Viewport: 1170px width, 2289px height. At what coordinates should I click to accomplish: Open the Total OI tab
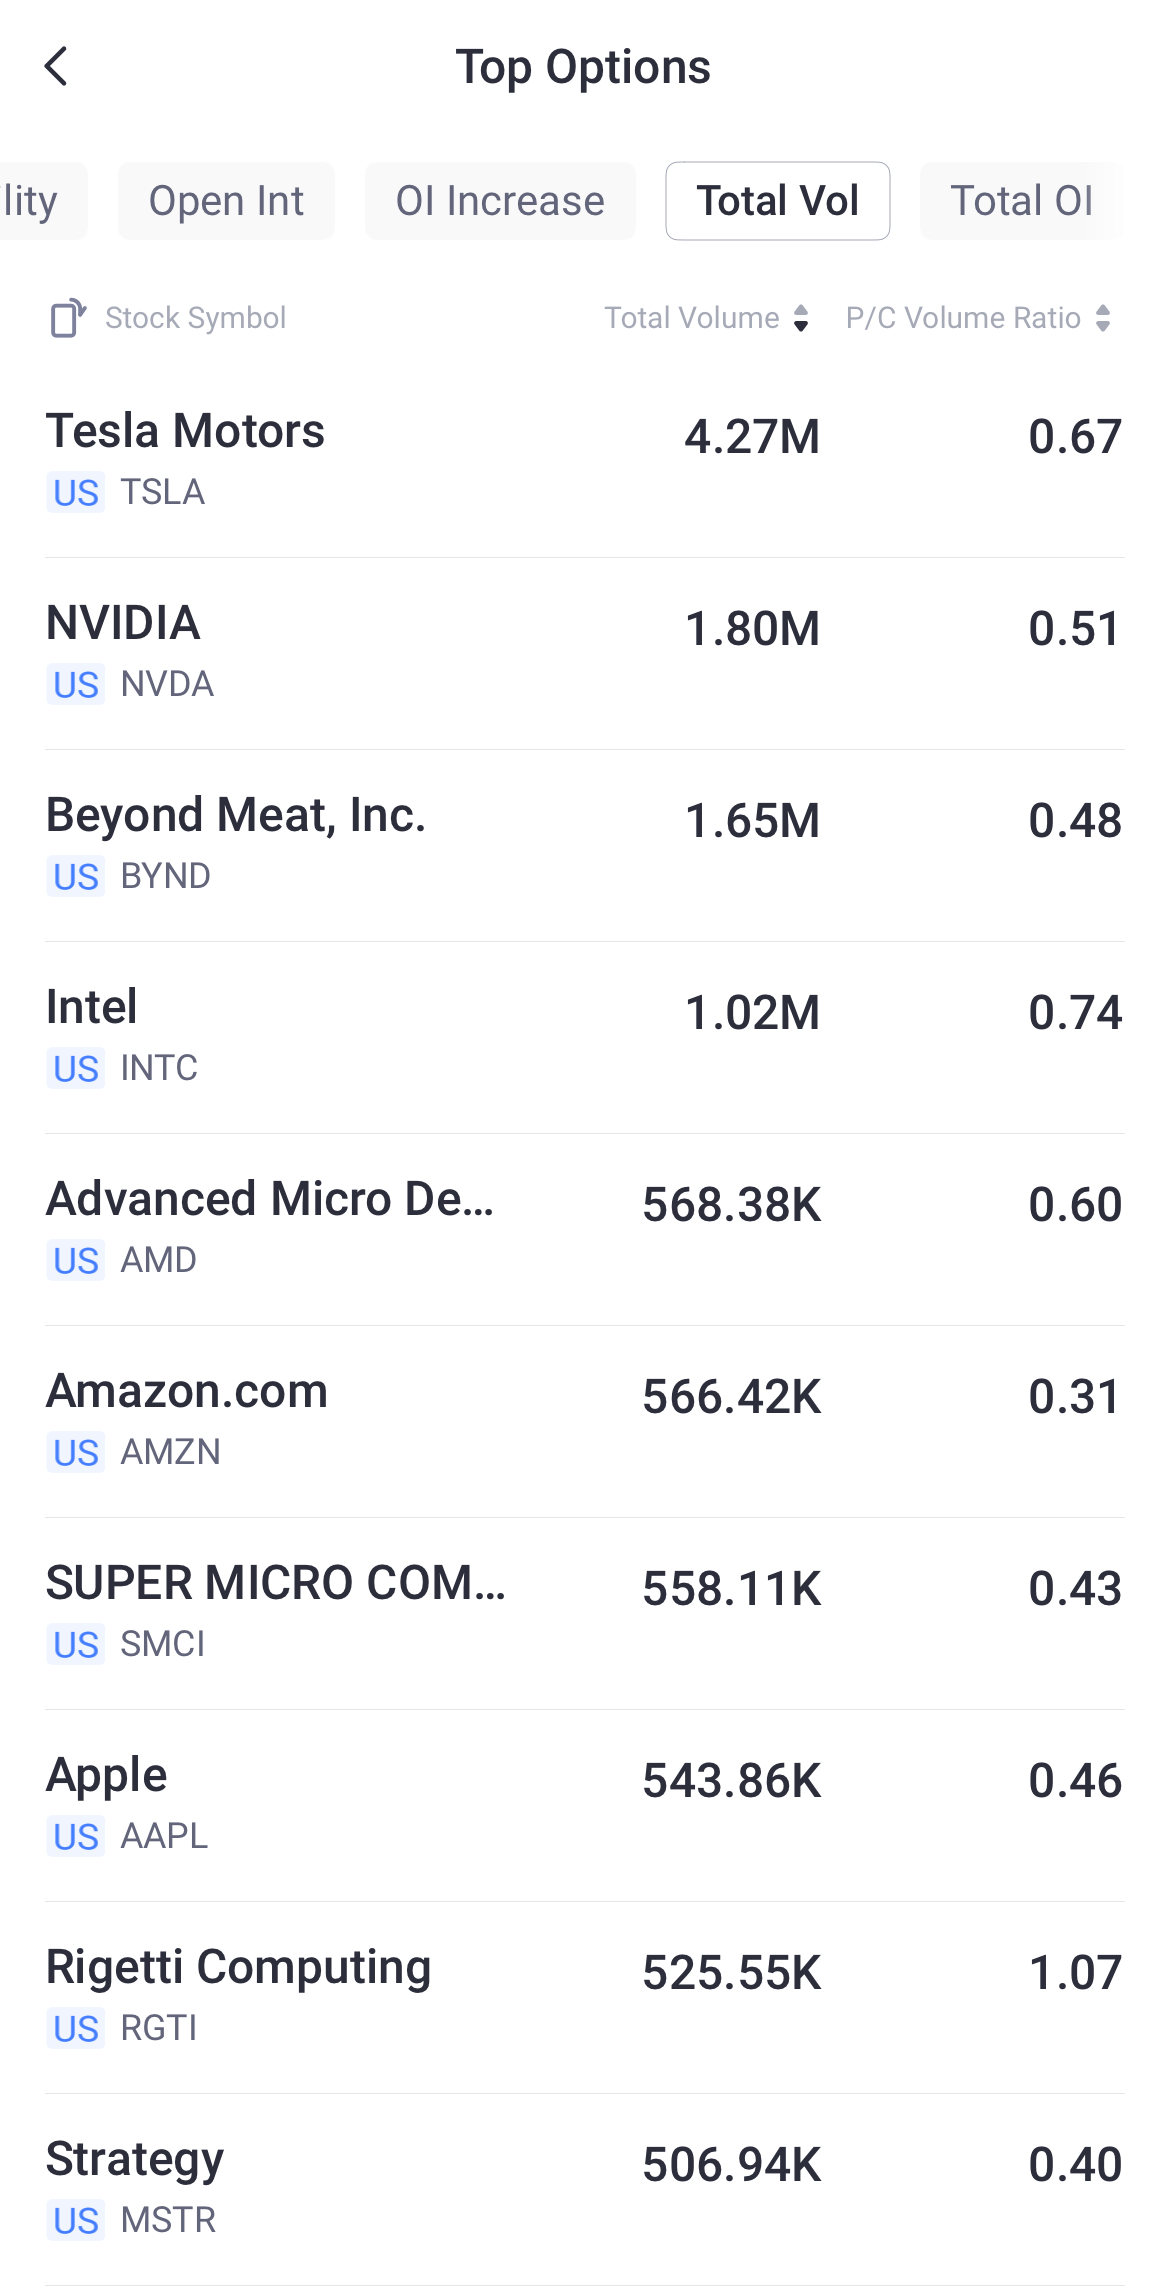[x=1021, y=201]
